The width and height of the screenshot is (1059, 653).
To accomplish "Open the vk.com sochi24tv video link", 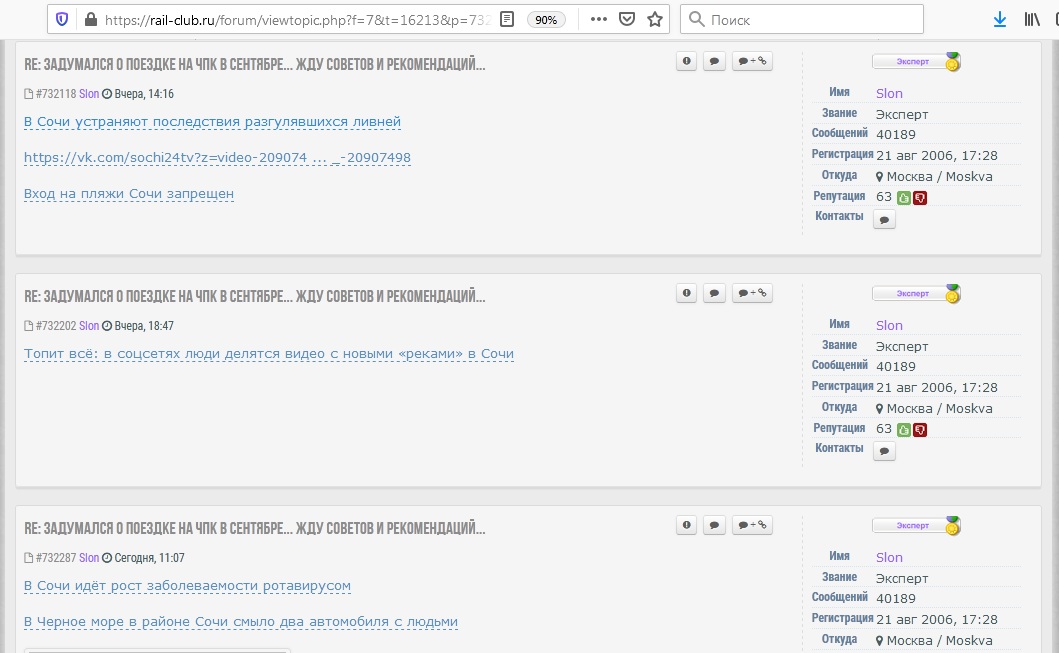I will click(x=217, y=158).
